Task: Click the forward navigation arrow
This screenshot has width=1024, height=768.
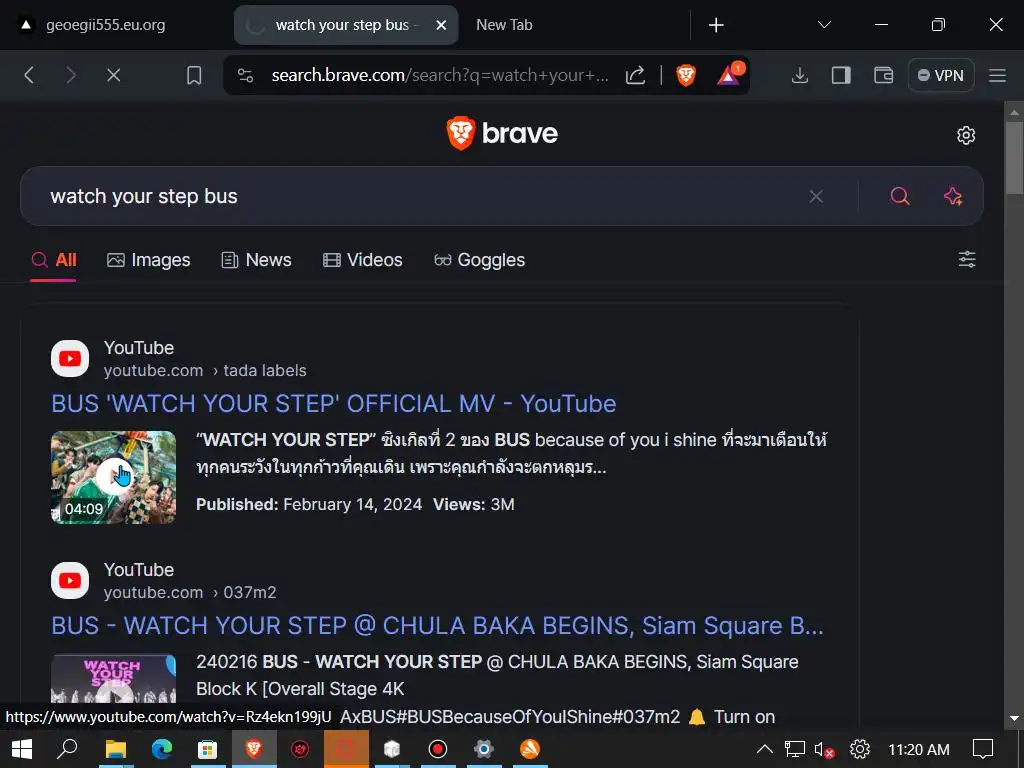Action: (71, 76)
